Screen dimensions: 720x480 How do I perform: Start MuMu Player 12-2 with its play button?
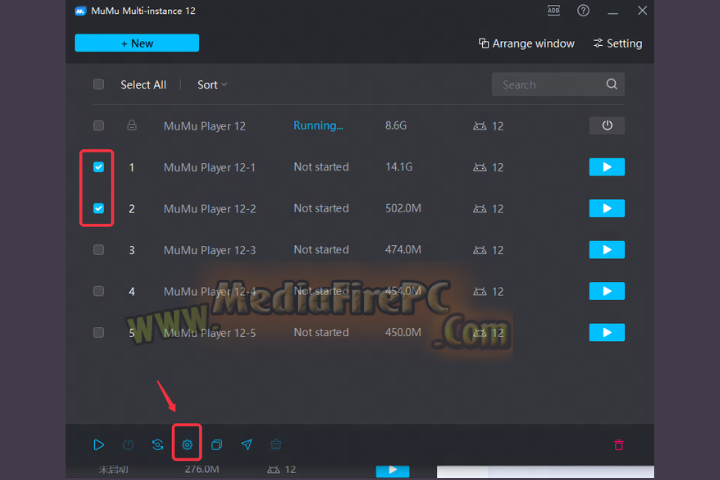point(607,208)
